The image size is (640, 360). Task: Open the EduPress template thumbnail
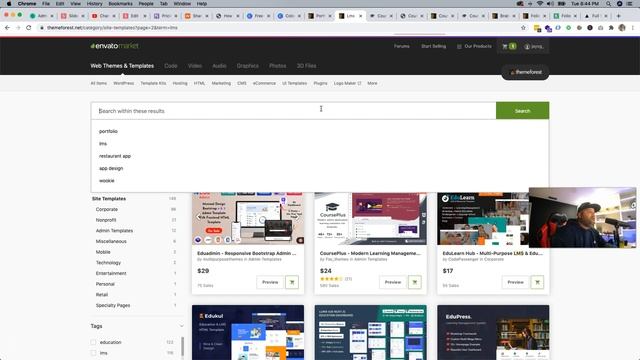tap(493, 332)
